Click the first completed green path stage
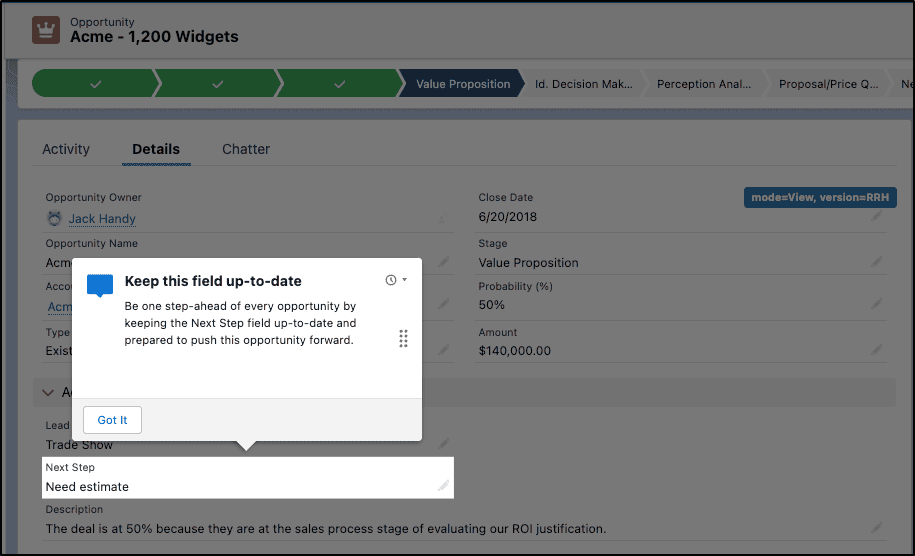This screenshot has width=915, height=556. click(x=95, y=83)
